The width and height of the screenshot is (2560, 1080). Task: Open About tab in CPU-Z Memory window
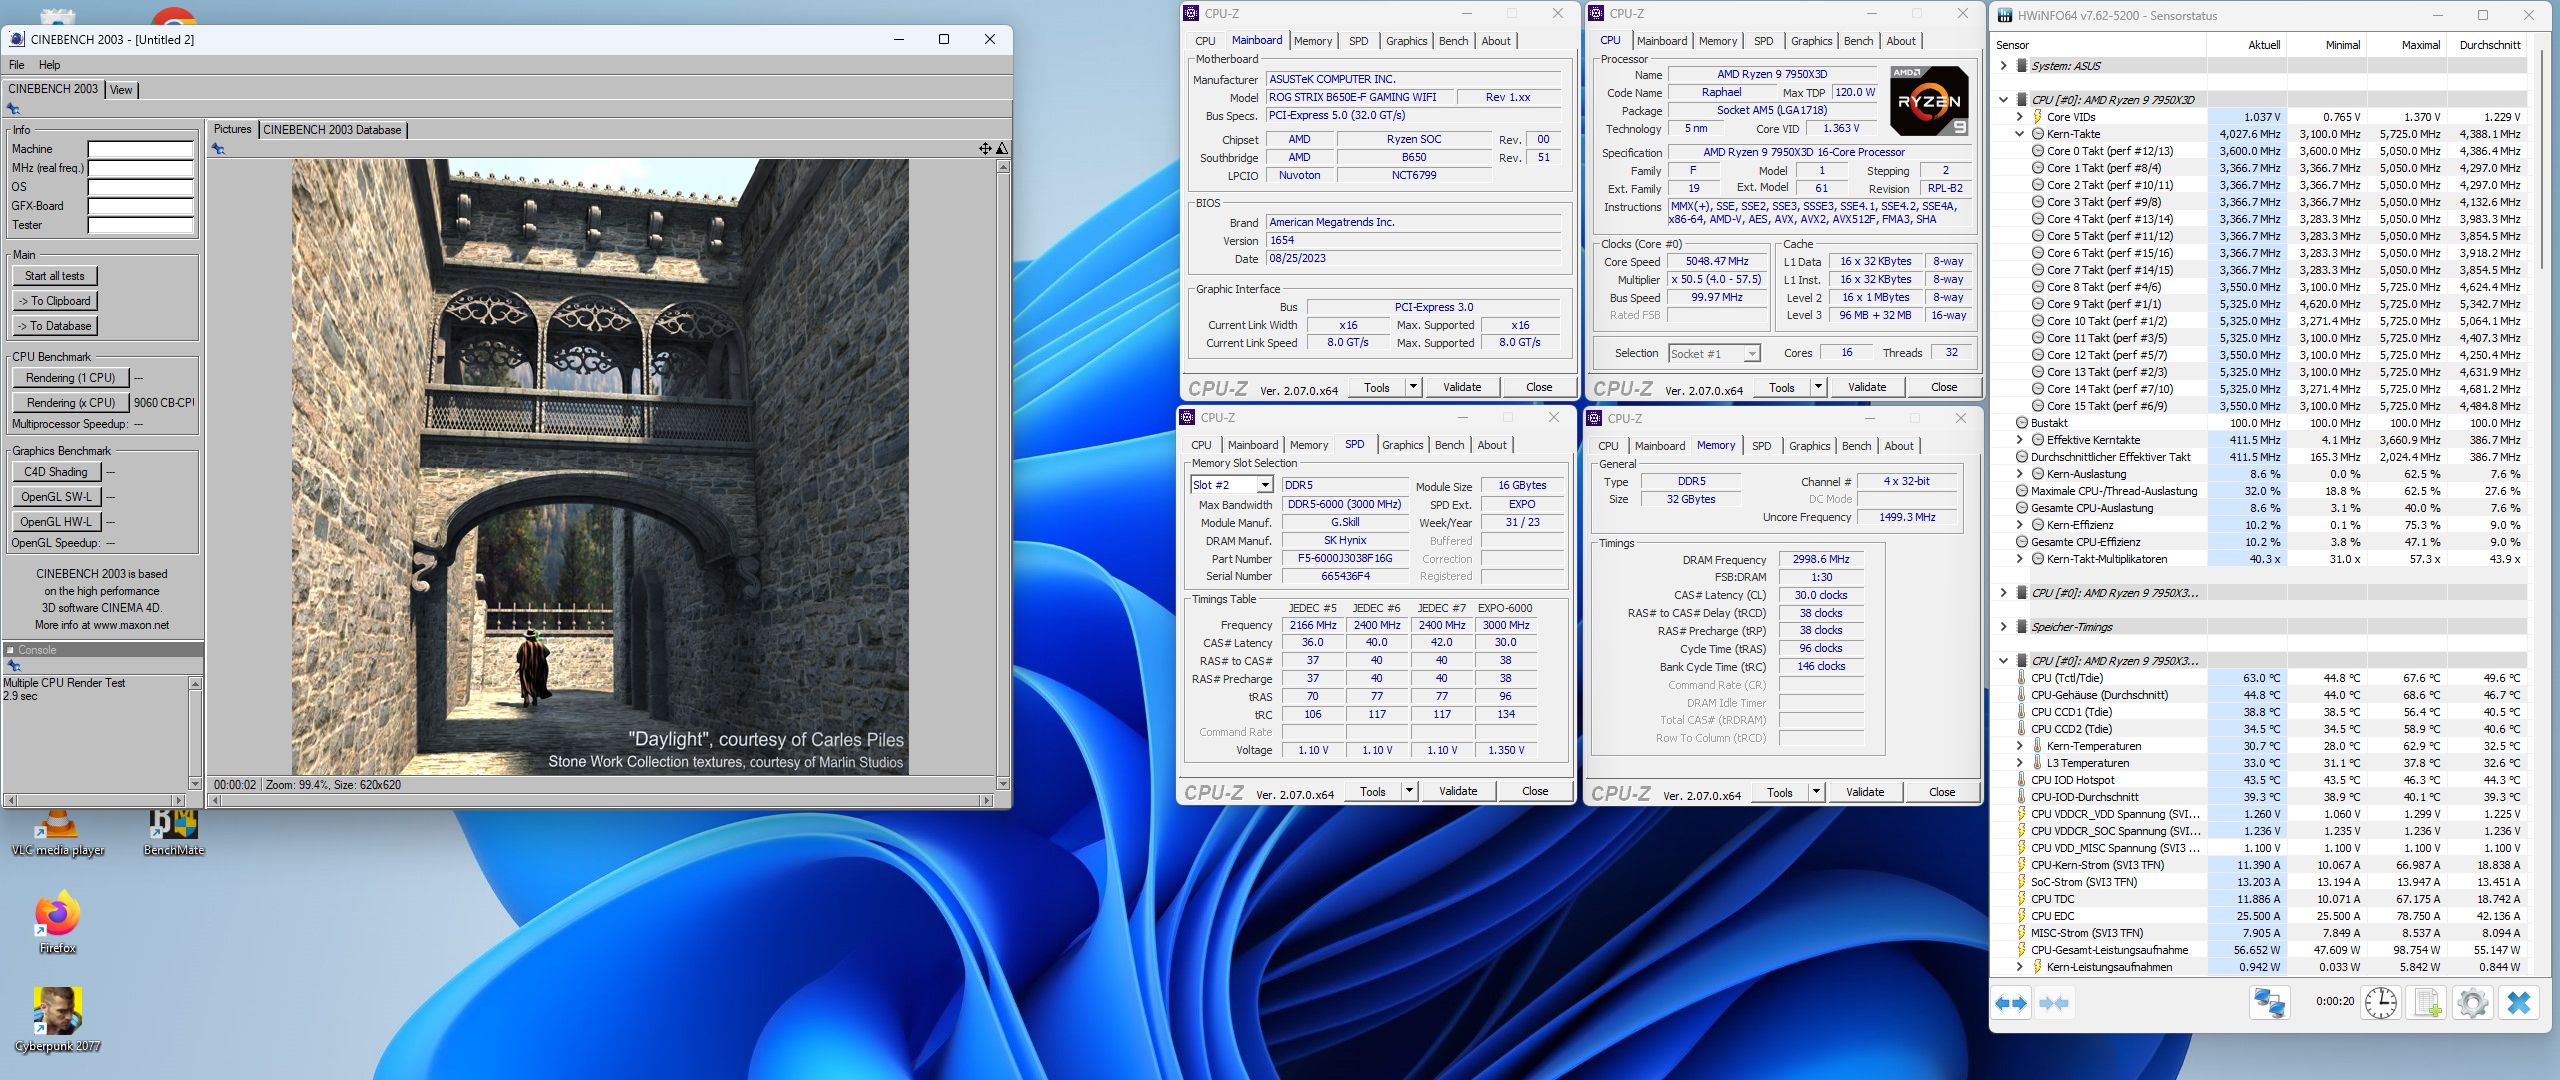click(1899, 446)
